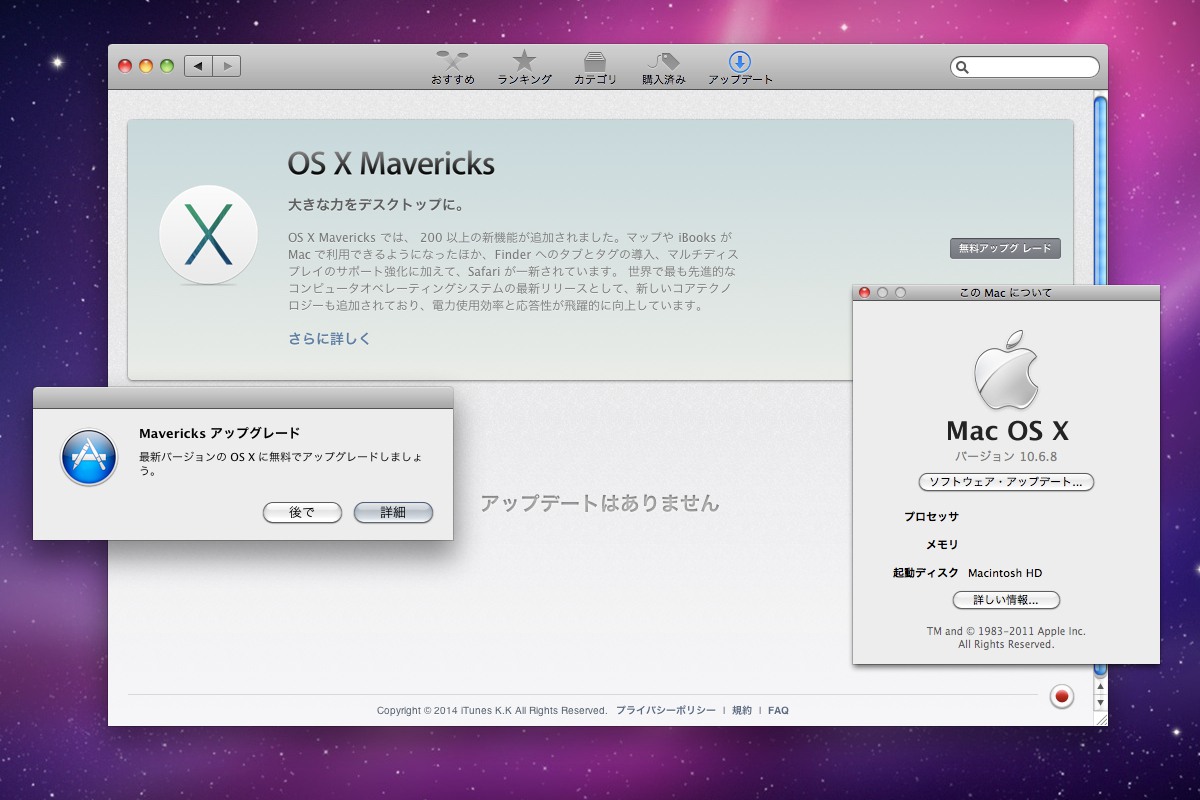Viewport: 1200px width, 800px height.
Task: Click 詳しい情報... button
Action: 1006,600
